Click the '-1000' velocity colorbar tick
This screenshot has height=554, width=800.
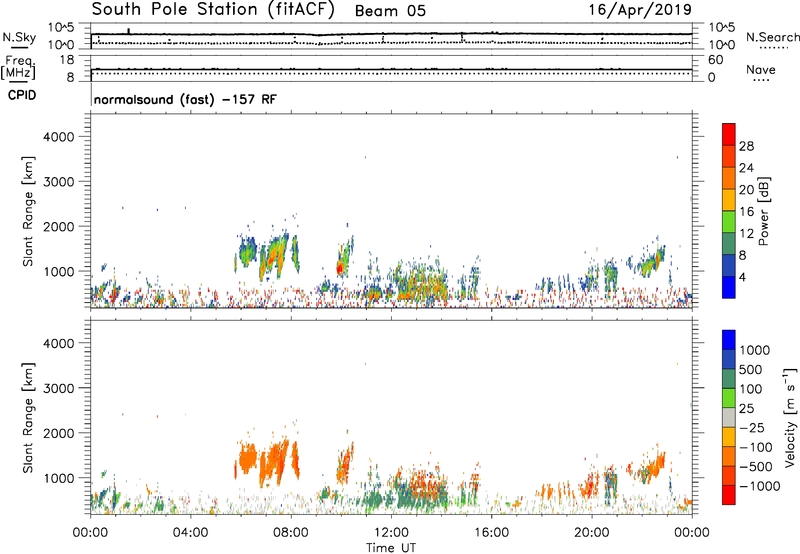pyautogui.click(x=760, y=486)
